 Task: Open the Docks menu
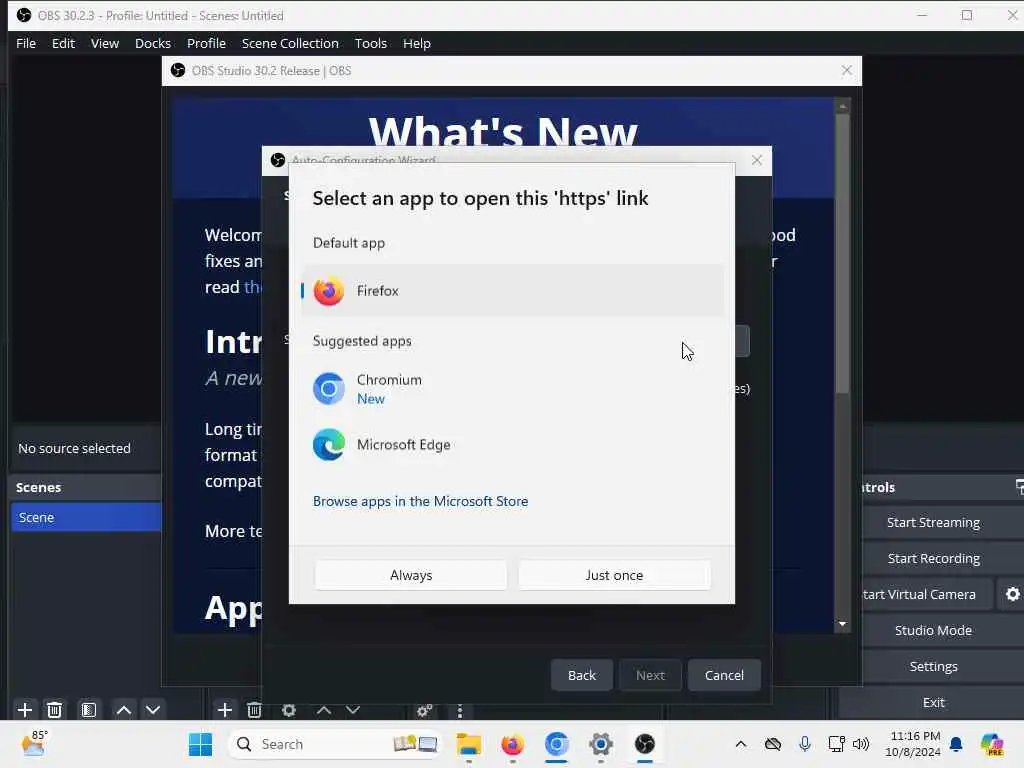(x=153, y=43)
